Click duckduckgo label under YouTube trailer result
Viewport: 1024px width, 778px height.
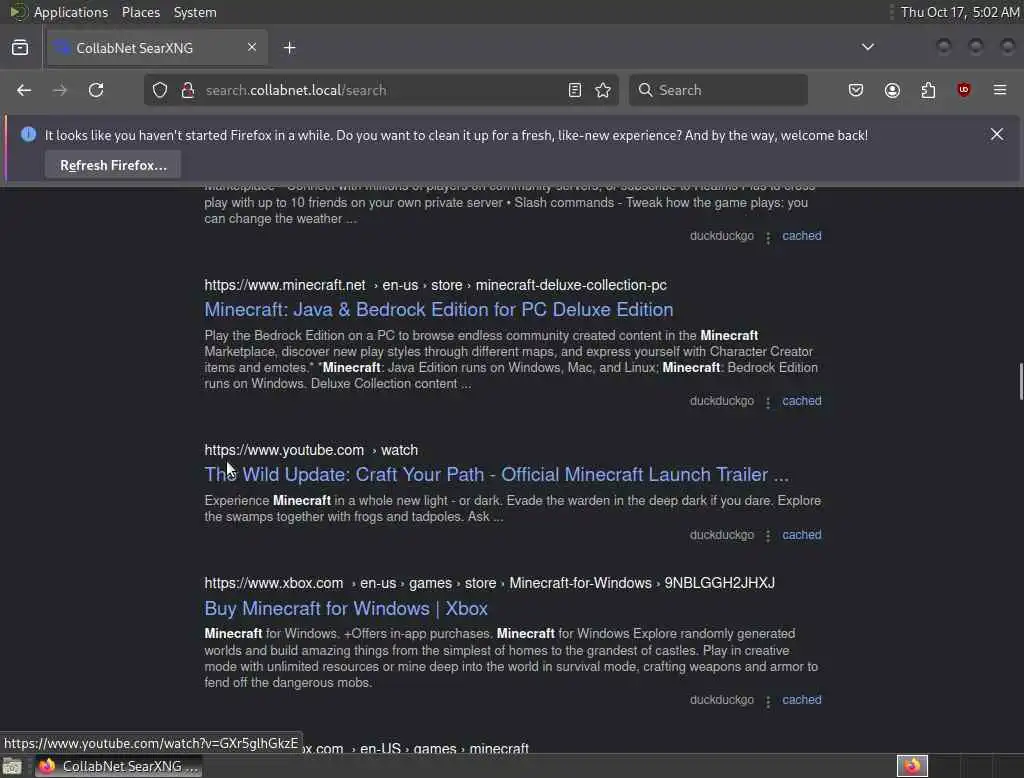tap(722, 535)
